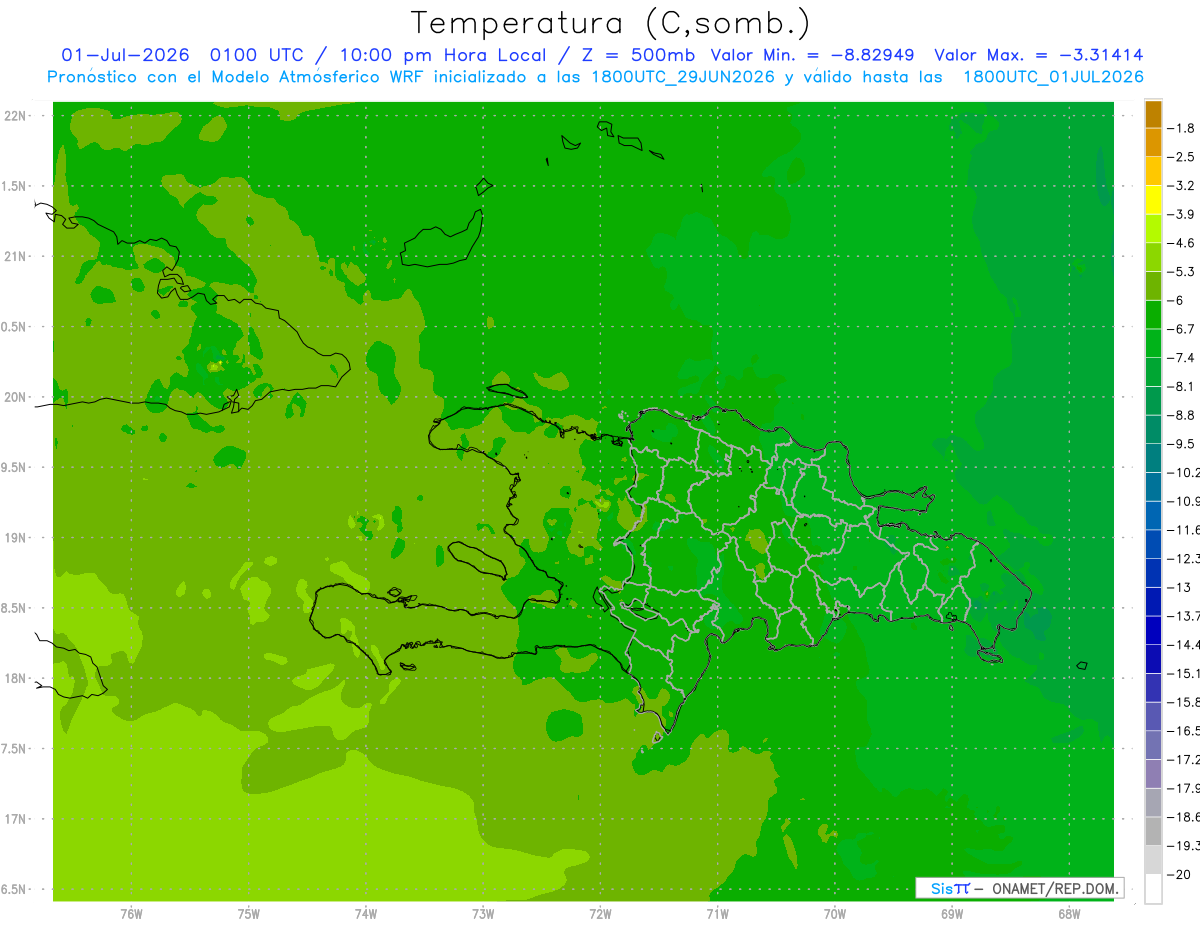The height and width of the screenshot is (927, 1200).
Task: Click the "72W" longitude axis label
Action: coord(600,914)
